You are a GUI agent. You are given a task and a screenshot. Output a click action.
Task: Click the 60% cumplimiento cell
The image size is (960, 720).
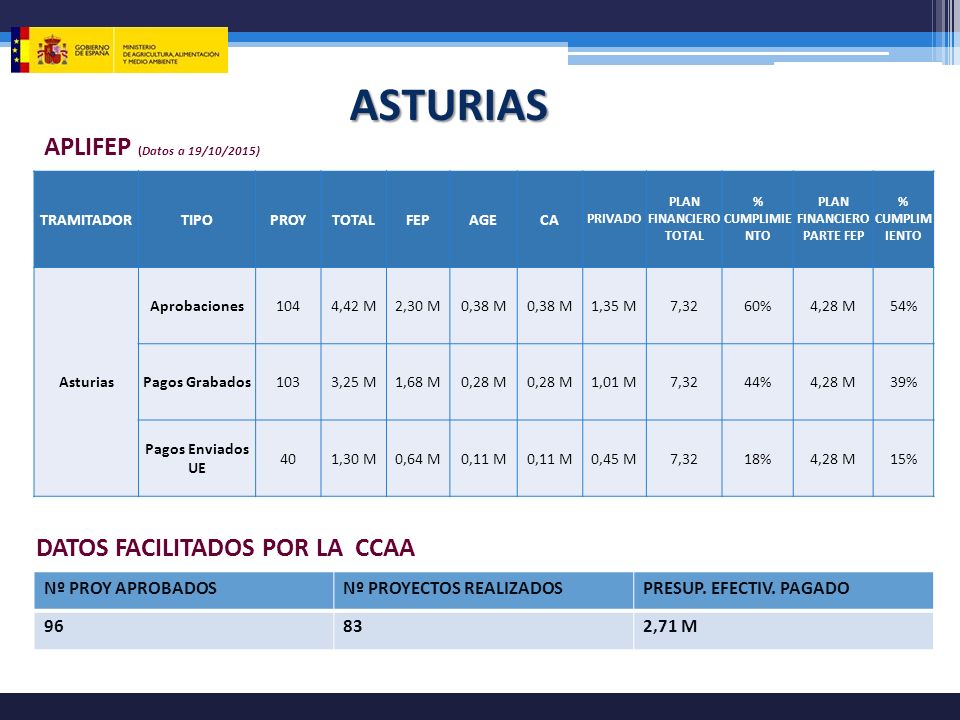pyautogui.click(x=757, y=306)
